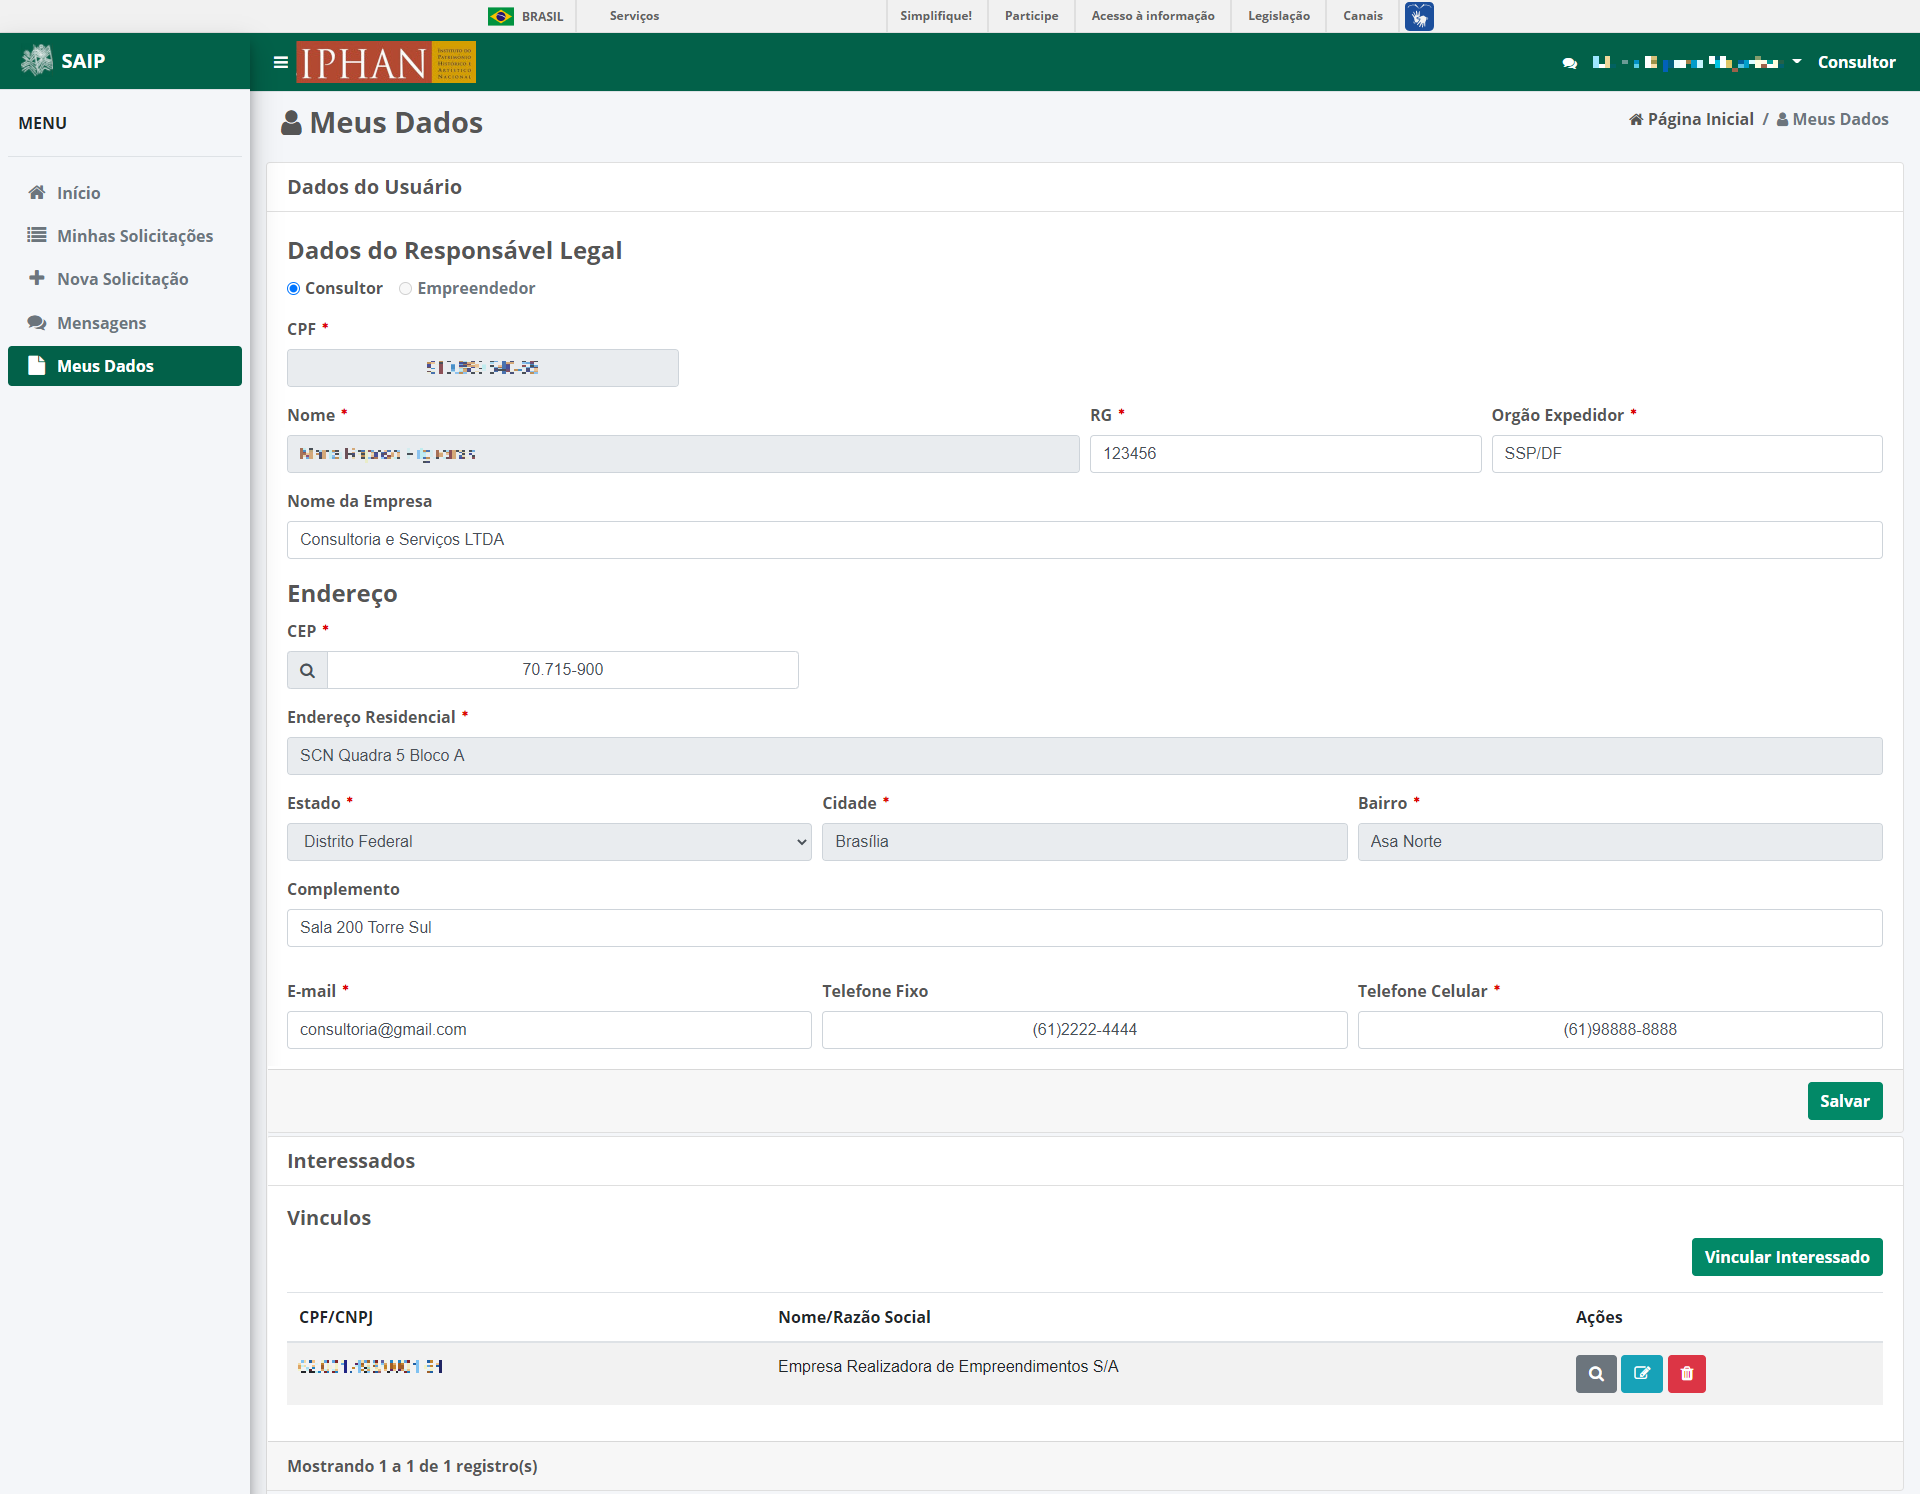The image size is (1920, 1494).
Task: Edit the Empresa Realizadora vínculo
Action: (x=1642, y=1374)
